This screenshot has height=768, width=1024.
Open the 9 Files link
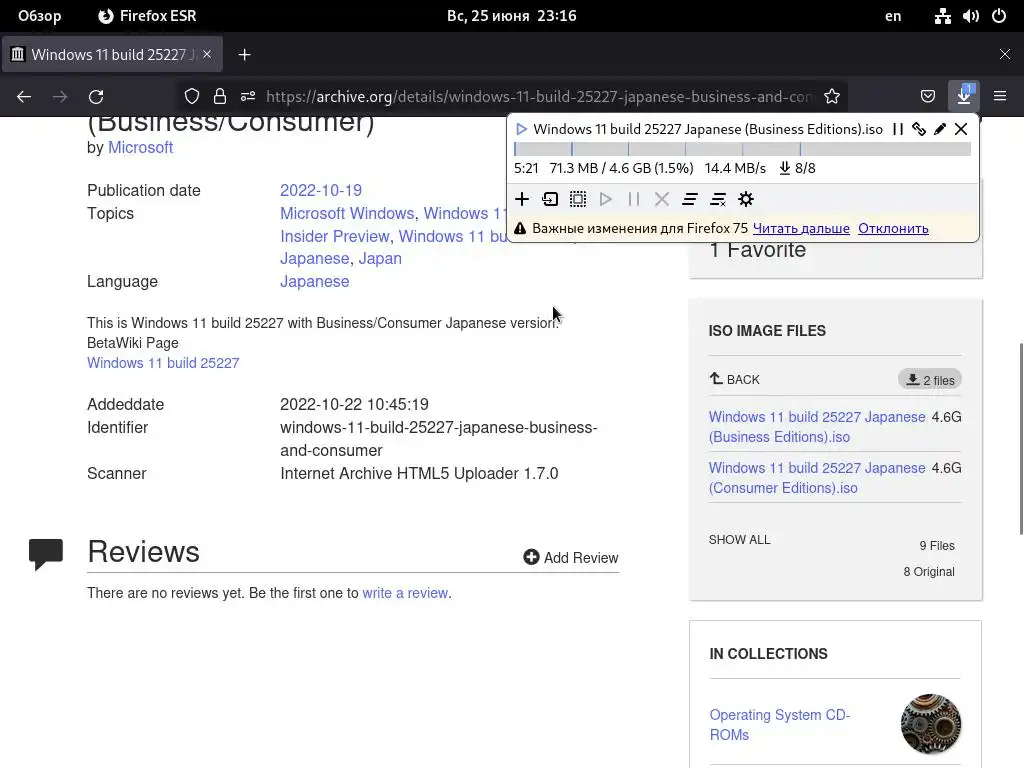(x=937, y=545)
